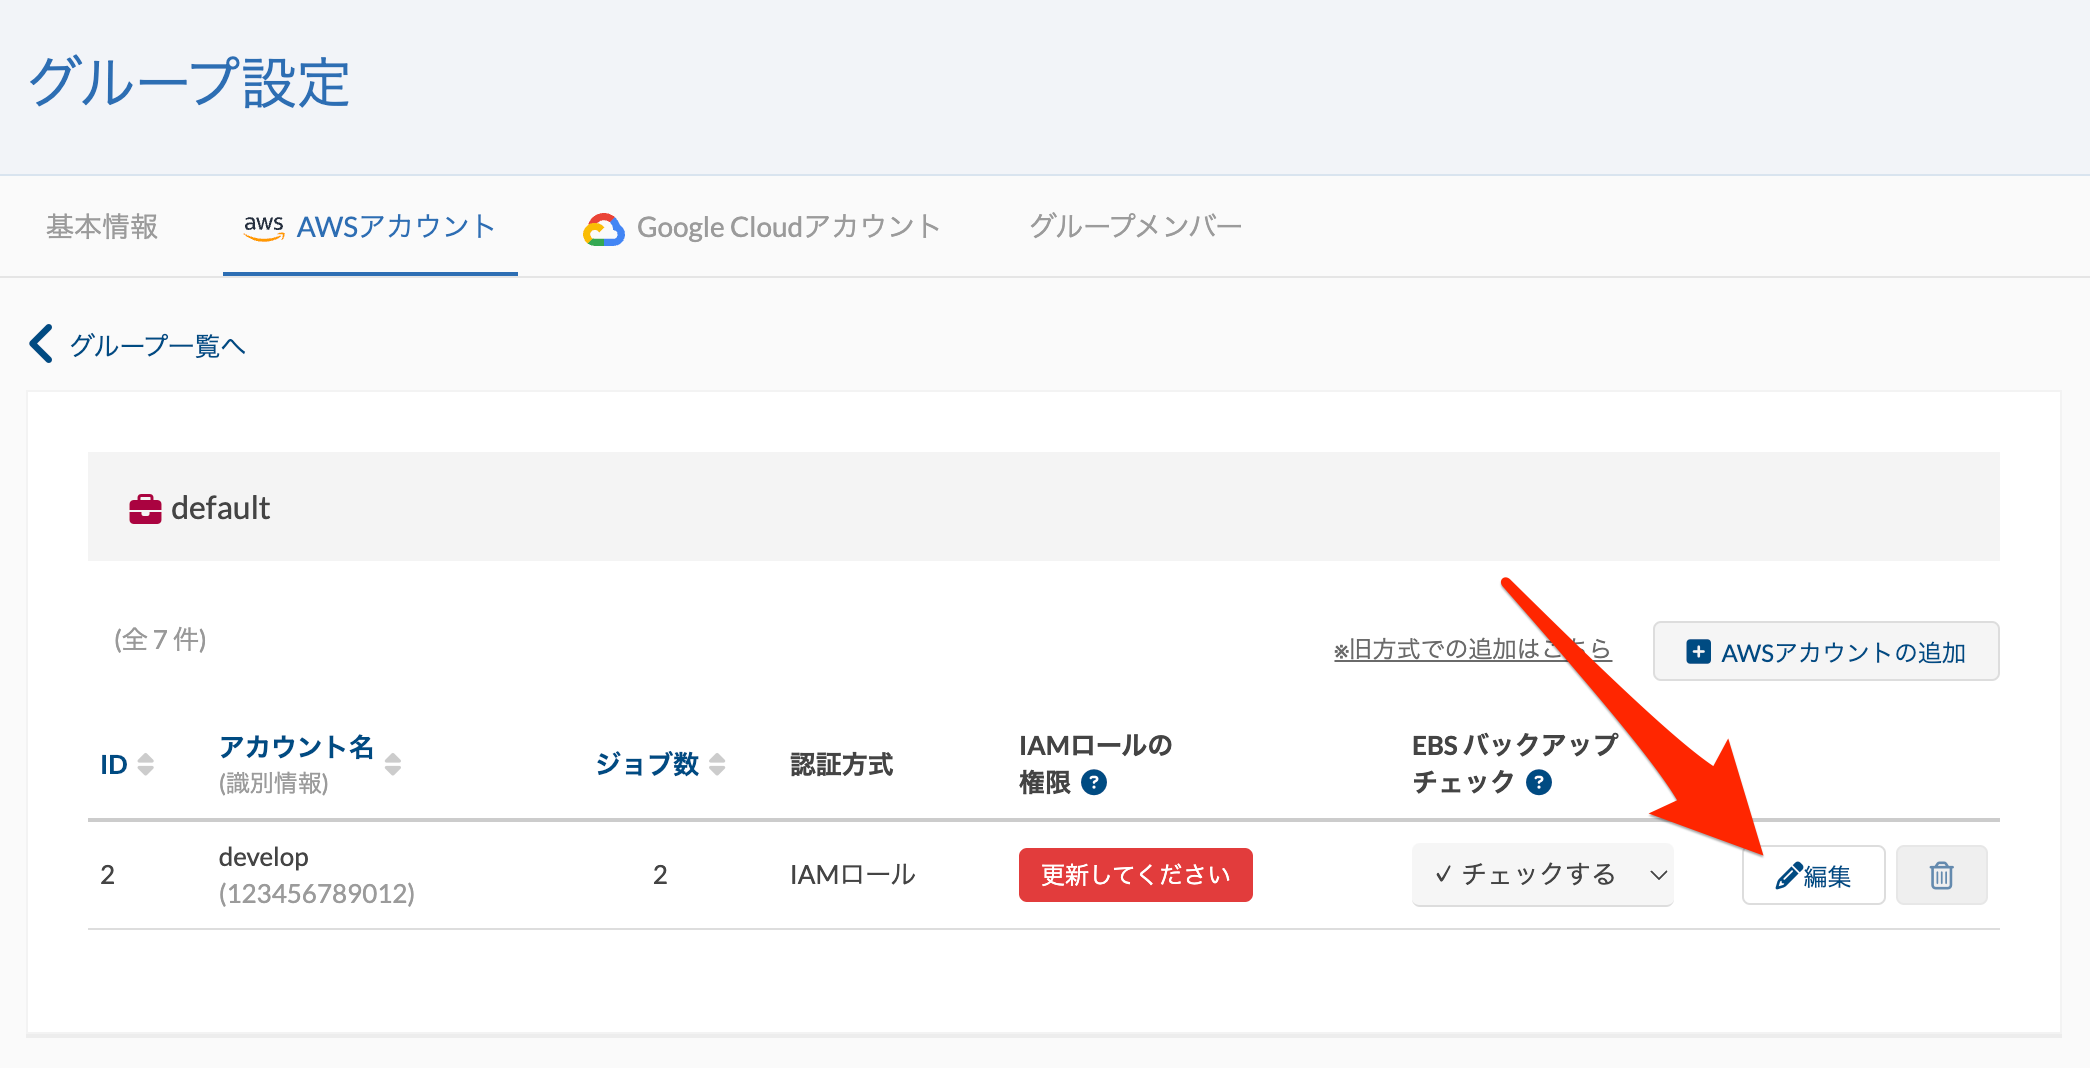The image size is (2090, 1068).
Task: Go back via グループ一覧へ link
Action: coord(157,346)
